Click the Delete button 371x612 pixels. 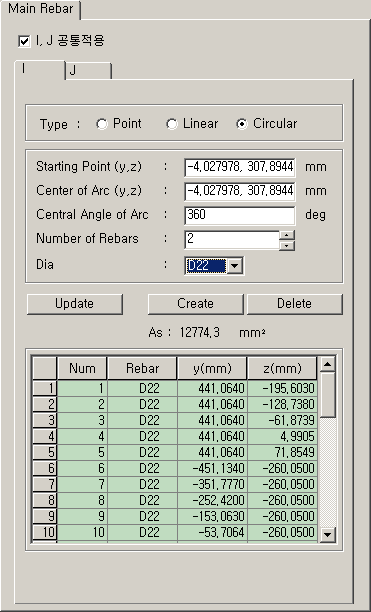295,304
